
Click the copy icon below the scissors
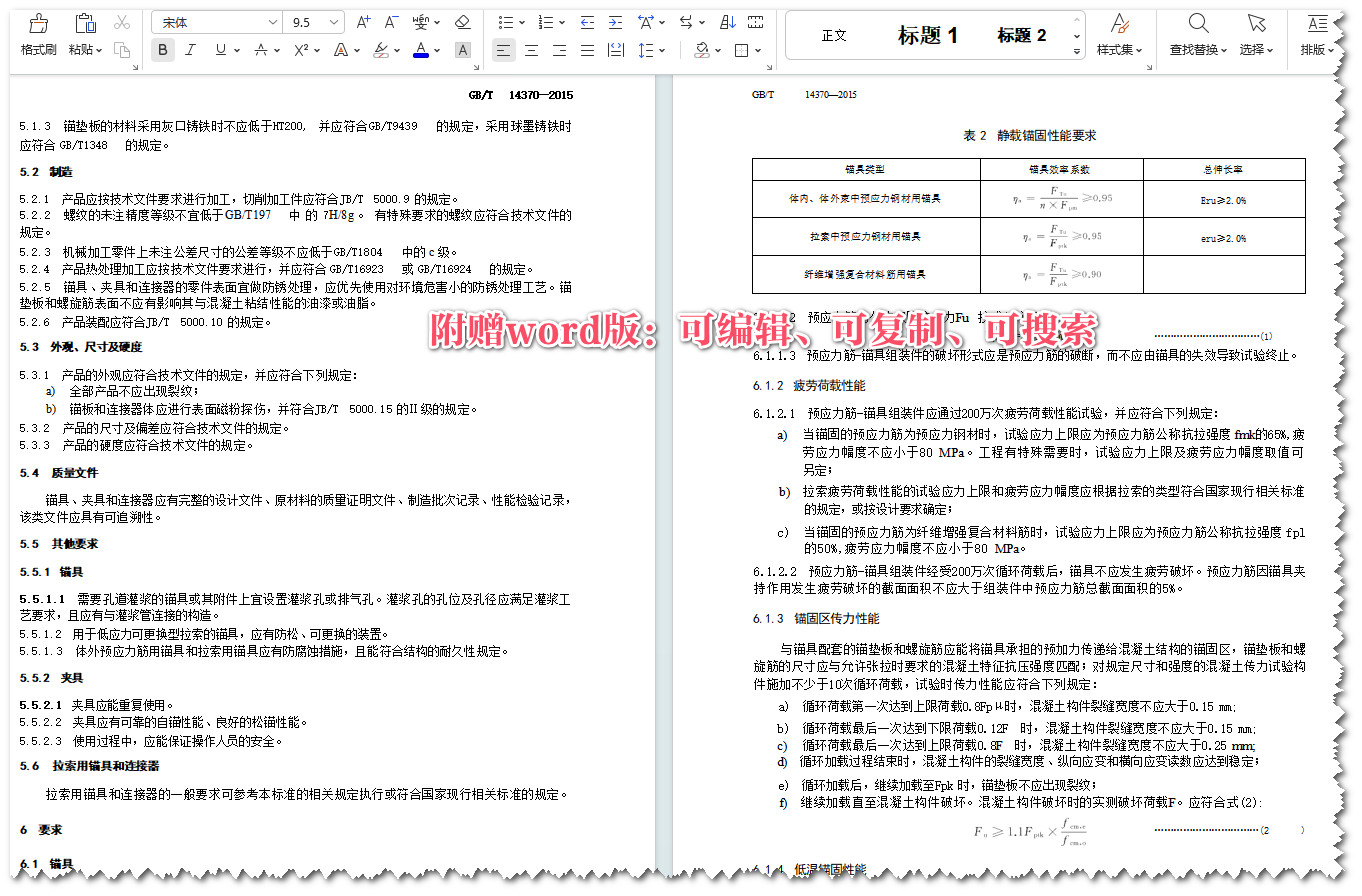point(122,51)
